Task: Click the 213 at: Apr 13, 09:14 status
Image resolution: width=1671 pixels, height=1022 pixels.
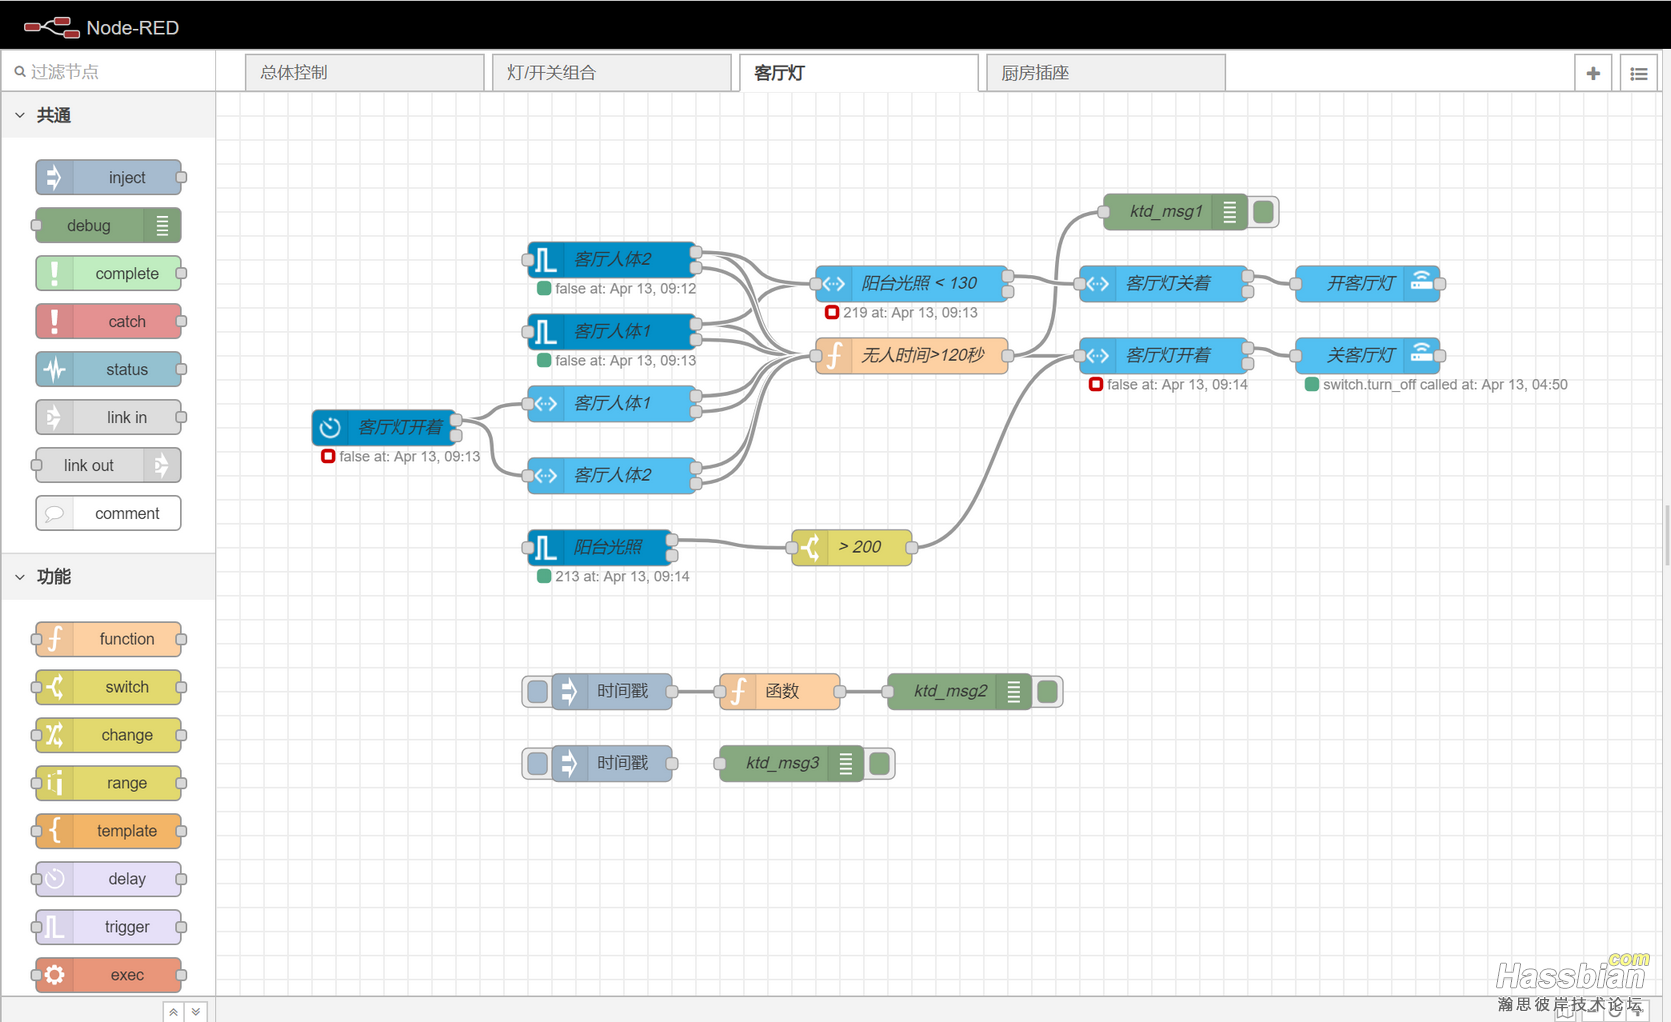Action: point(621,576)
